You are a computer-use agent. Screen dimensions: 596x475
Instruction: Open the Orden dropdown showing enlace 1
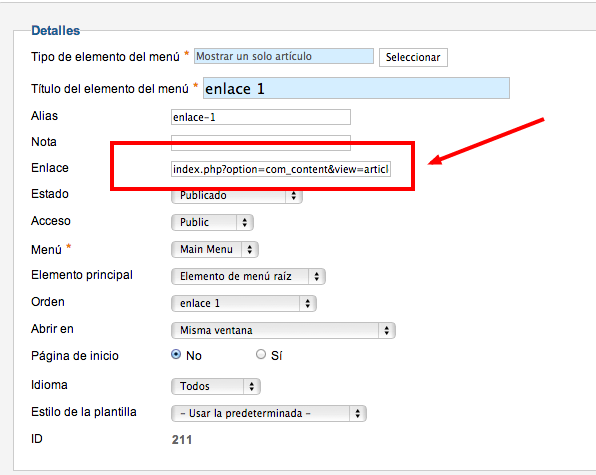click(244, 303)
